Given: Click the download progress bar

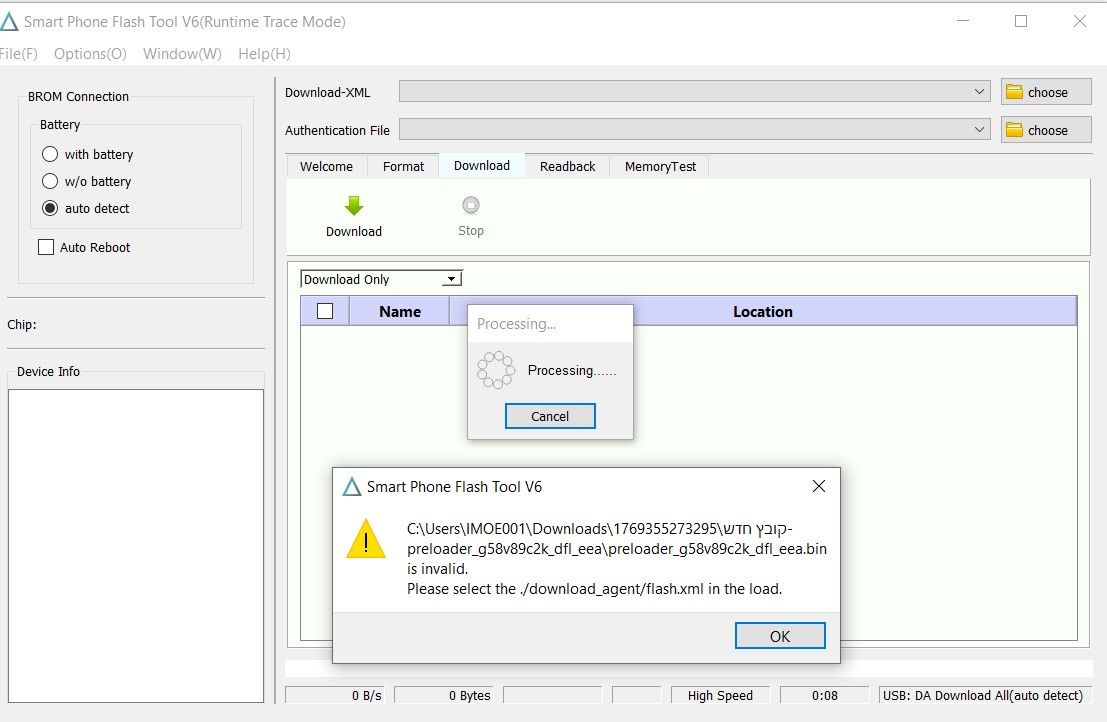Looking at the screenshot, I should [688, 669].
